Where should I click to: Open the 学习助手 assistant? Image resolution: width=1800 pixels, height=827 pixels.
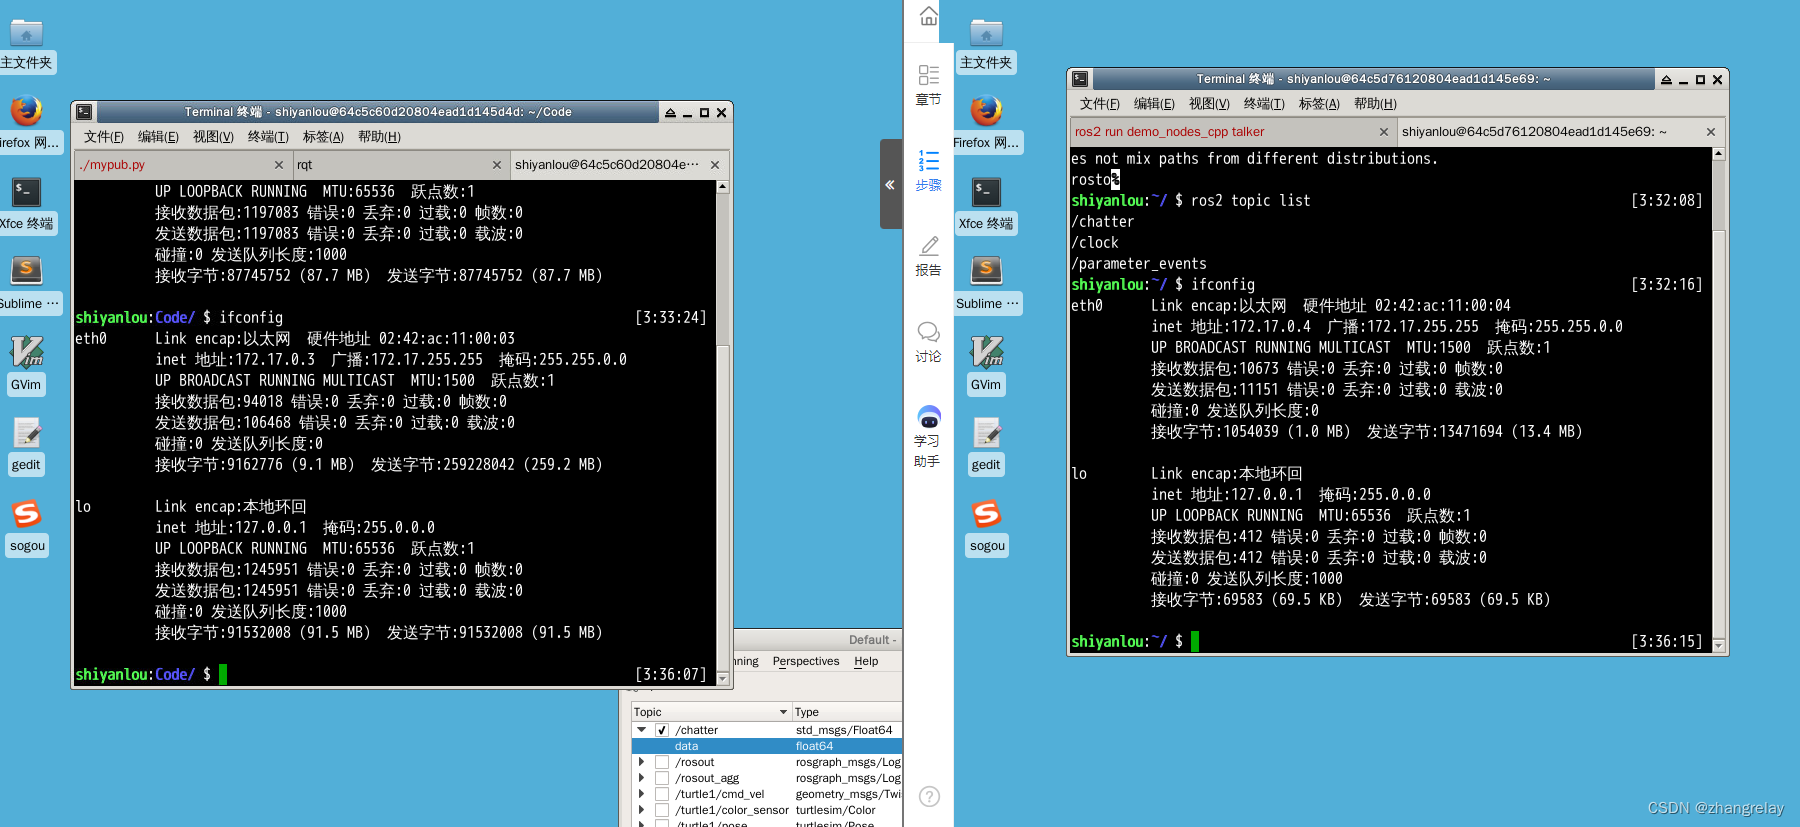928,437
